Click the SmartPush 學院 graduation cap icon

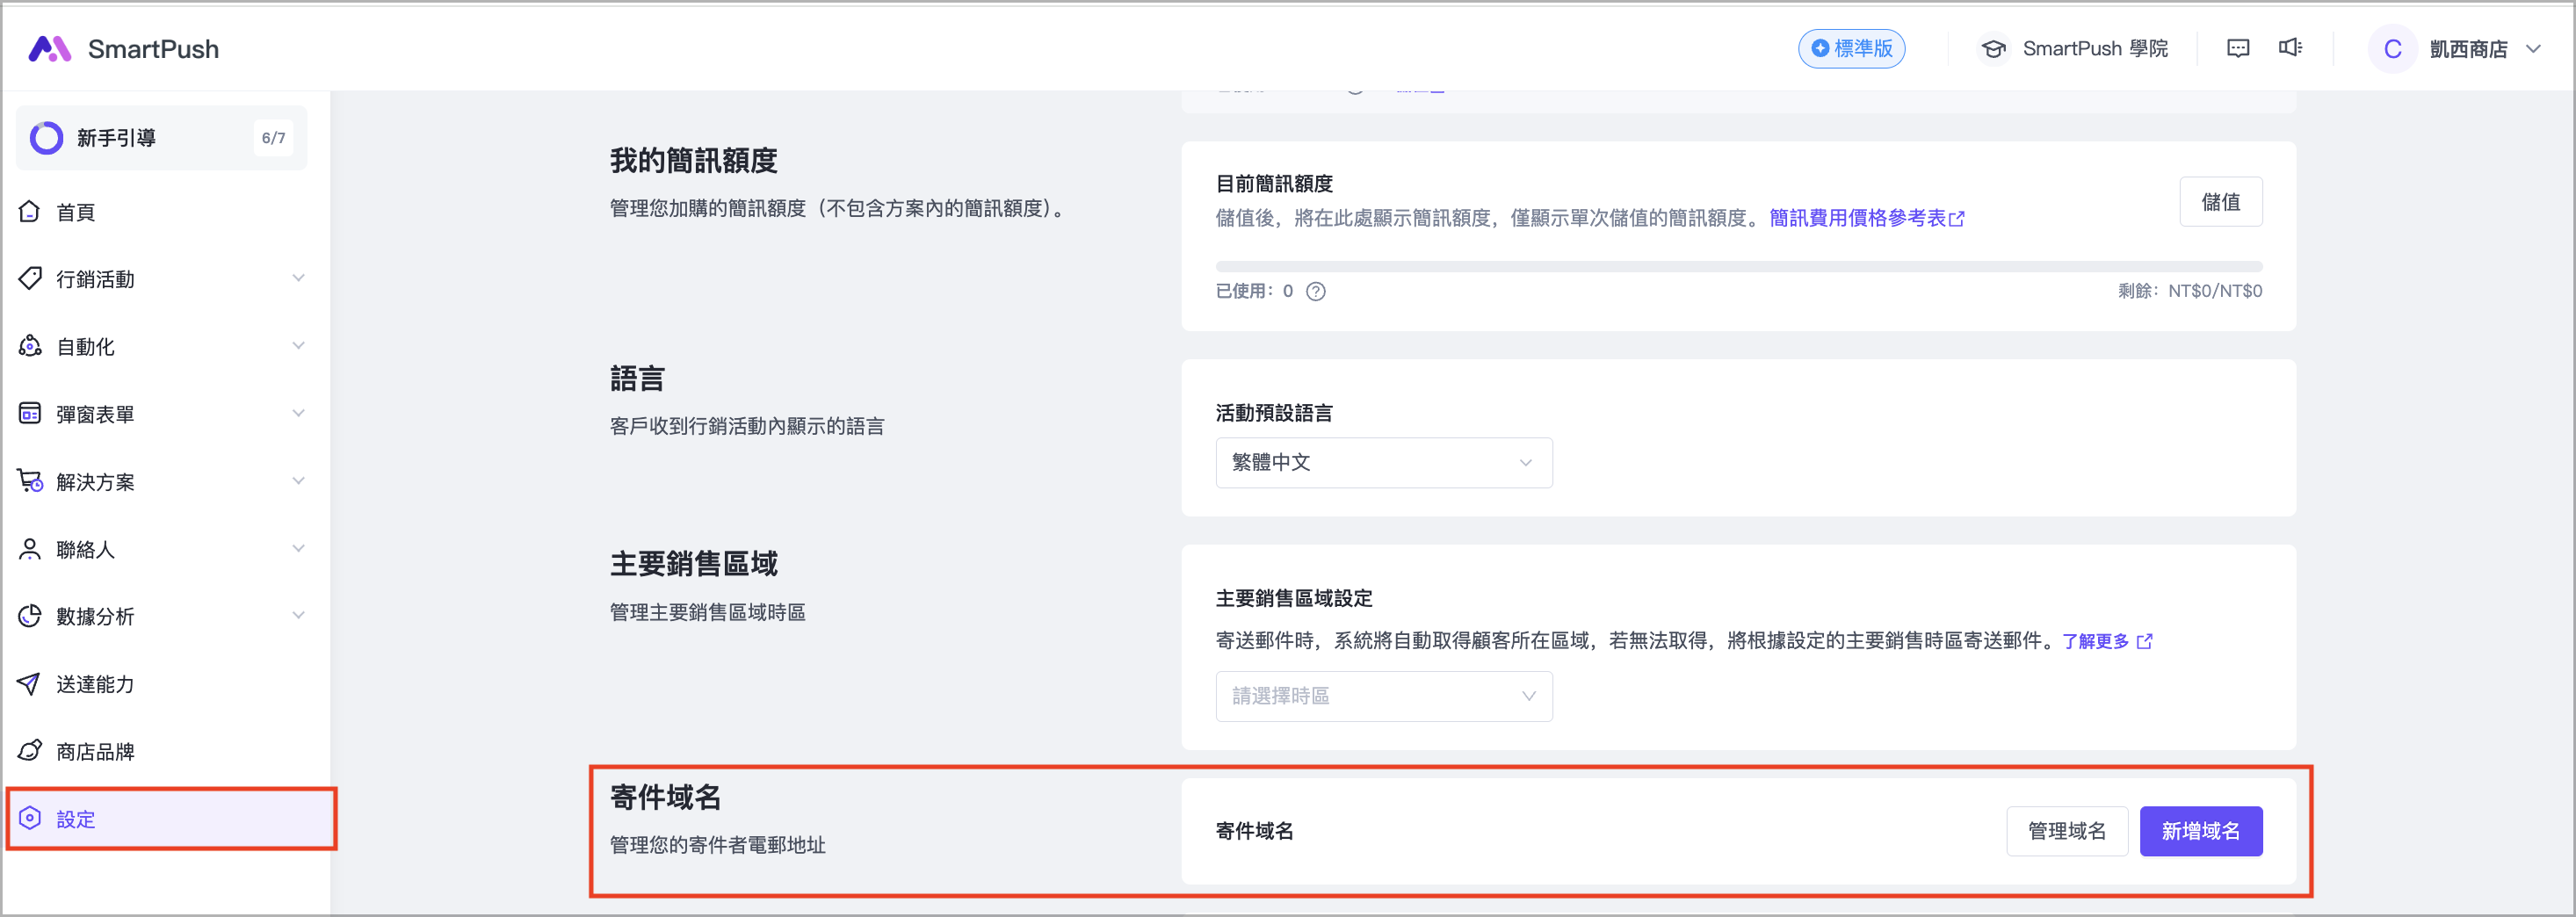1993,49
